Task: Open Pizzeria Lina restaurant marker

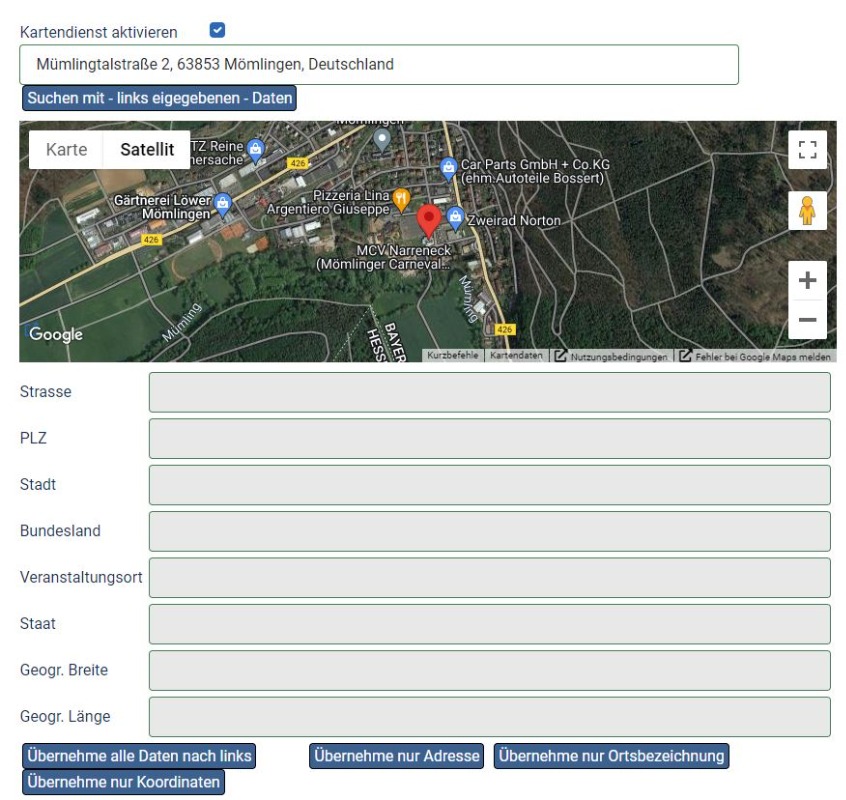Action: (401, 200)
